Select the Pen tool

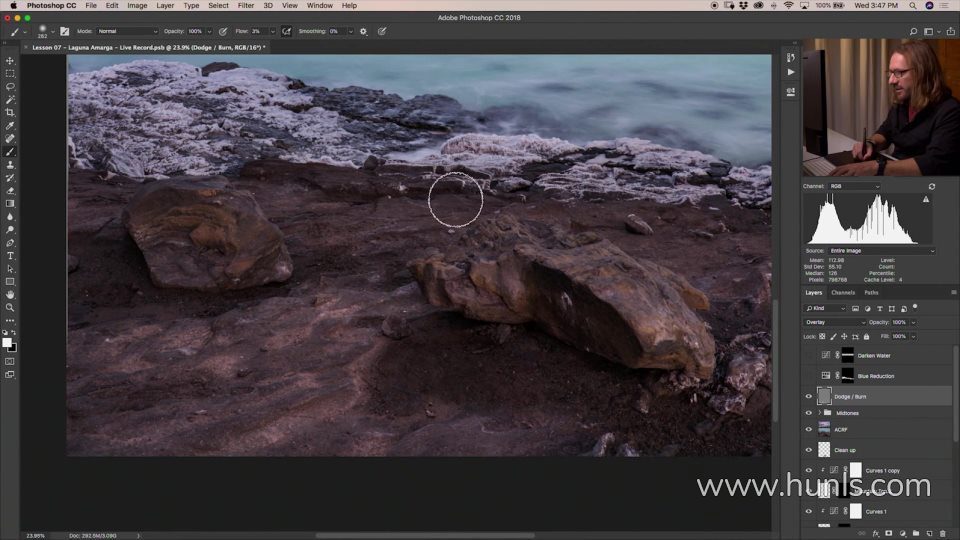(x=10, y=242)
